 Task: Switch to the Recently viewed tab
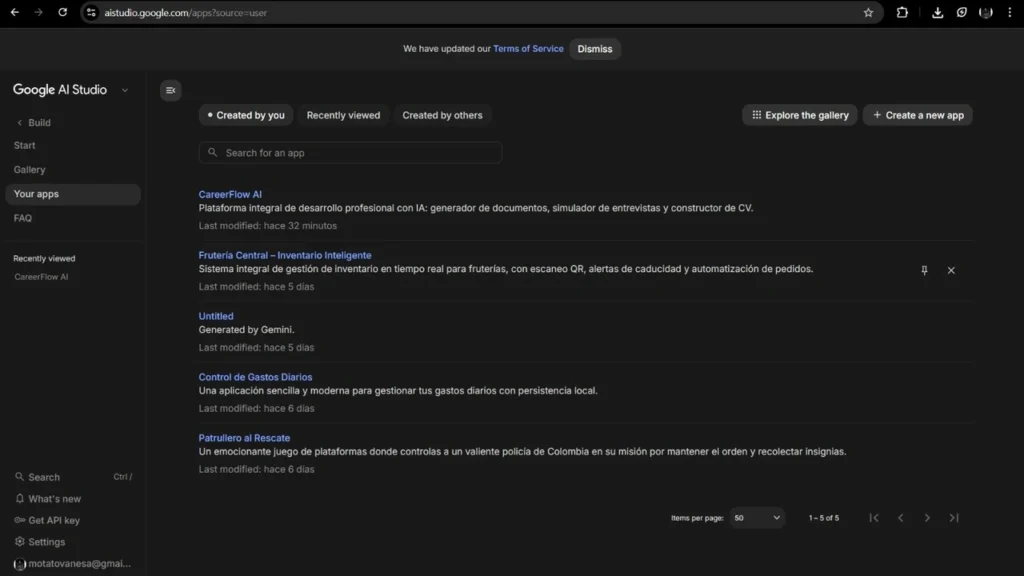pos(343,115)
